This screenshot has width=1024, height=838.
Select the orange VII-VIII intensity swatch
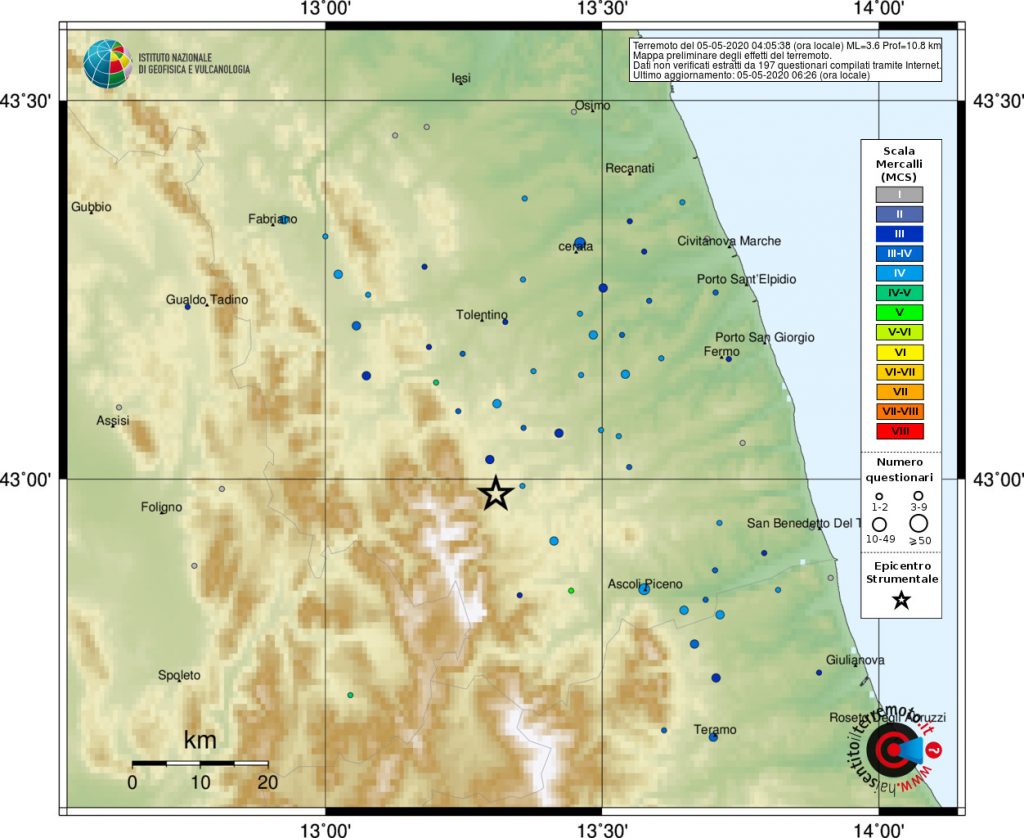coord(899,411)
